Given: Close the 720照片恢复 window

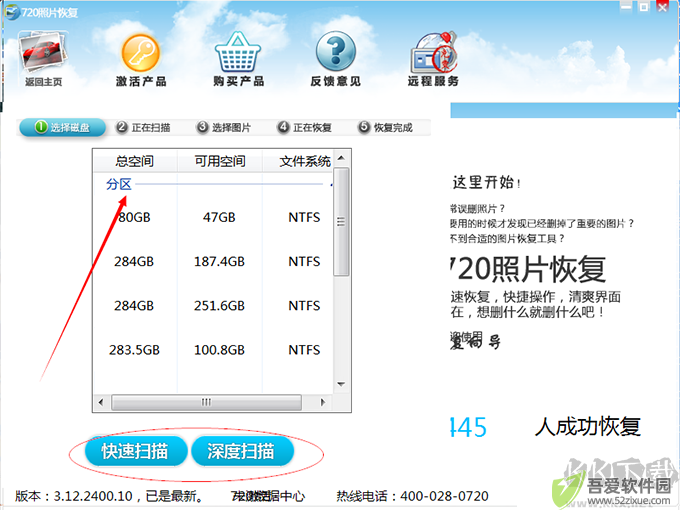Looking at the screenshot, I should tap(663, 7).
